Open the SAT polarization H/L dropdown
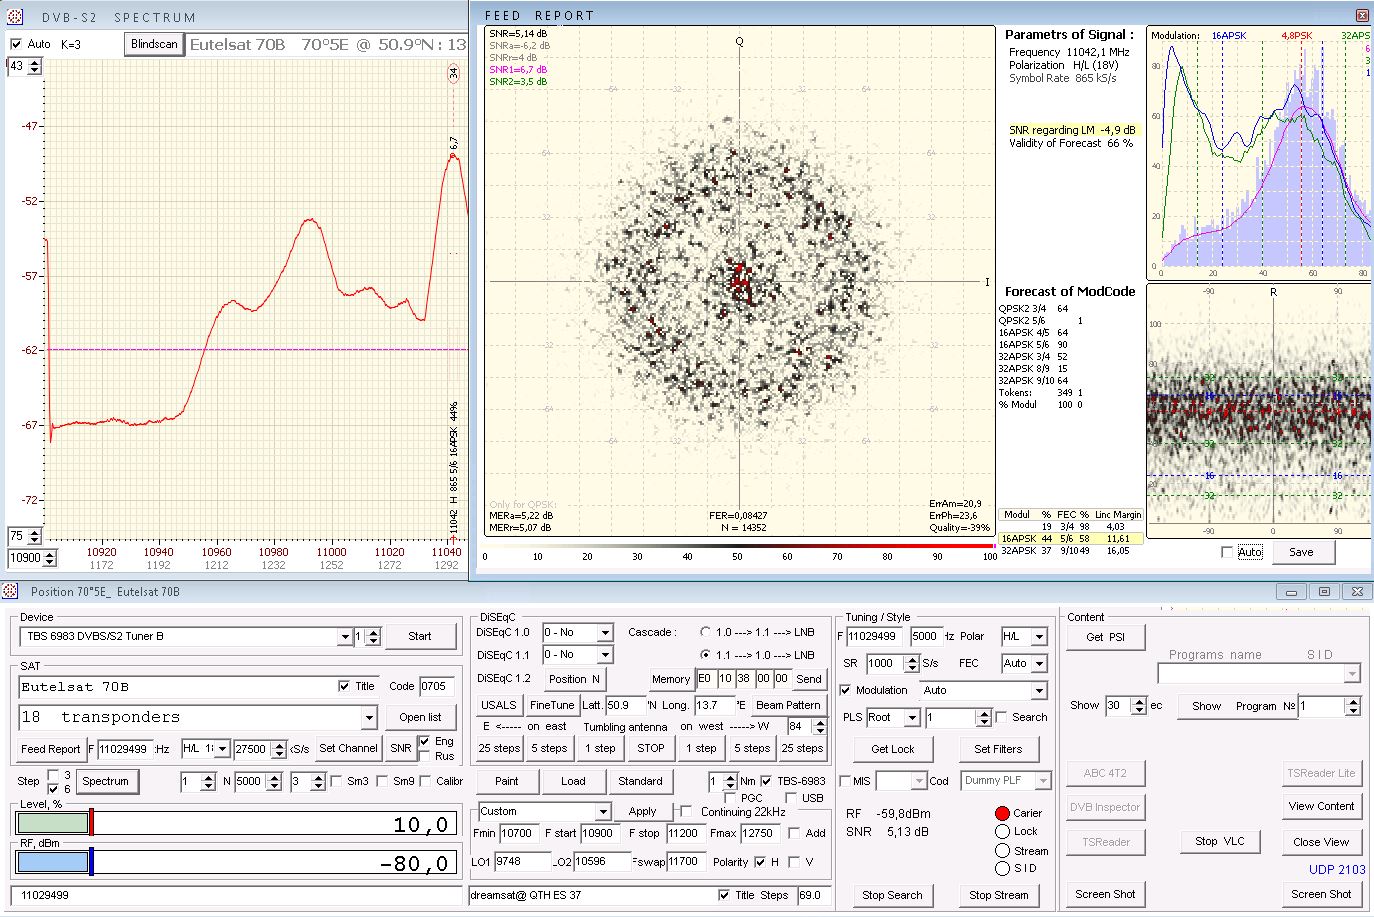The width and height of the screenshot is (1374, 917). (x=222, y=748)
